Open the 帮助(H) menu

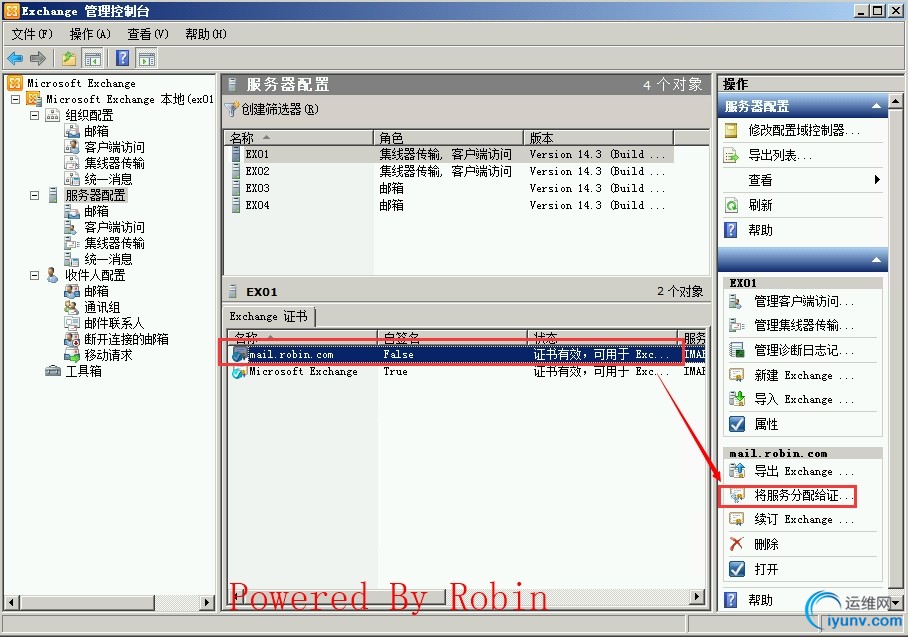206,34
